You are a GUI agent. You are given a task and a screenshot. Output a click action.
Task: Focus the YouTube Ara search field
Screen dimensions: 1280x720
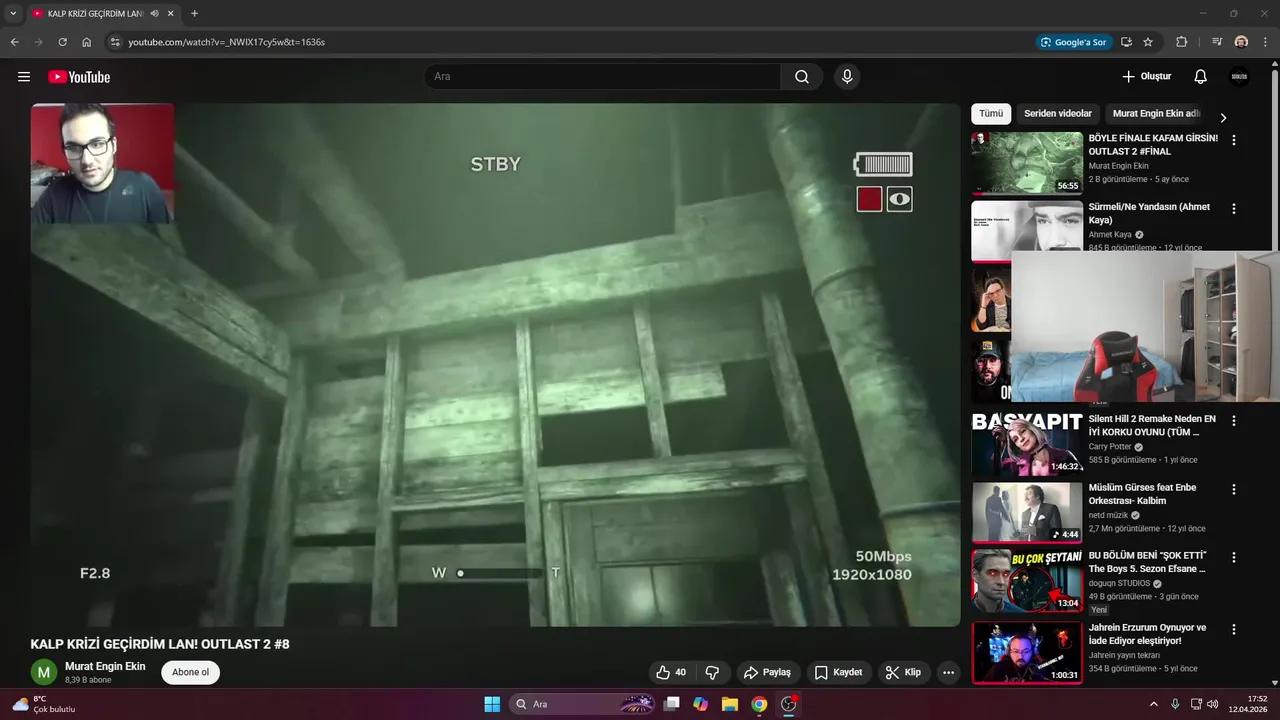[x=603, y=77]
